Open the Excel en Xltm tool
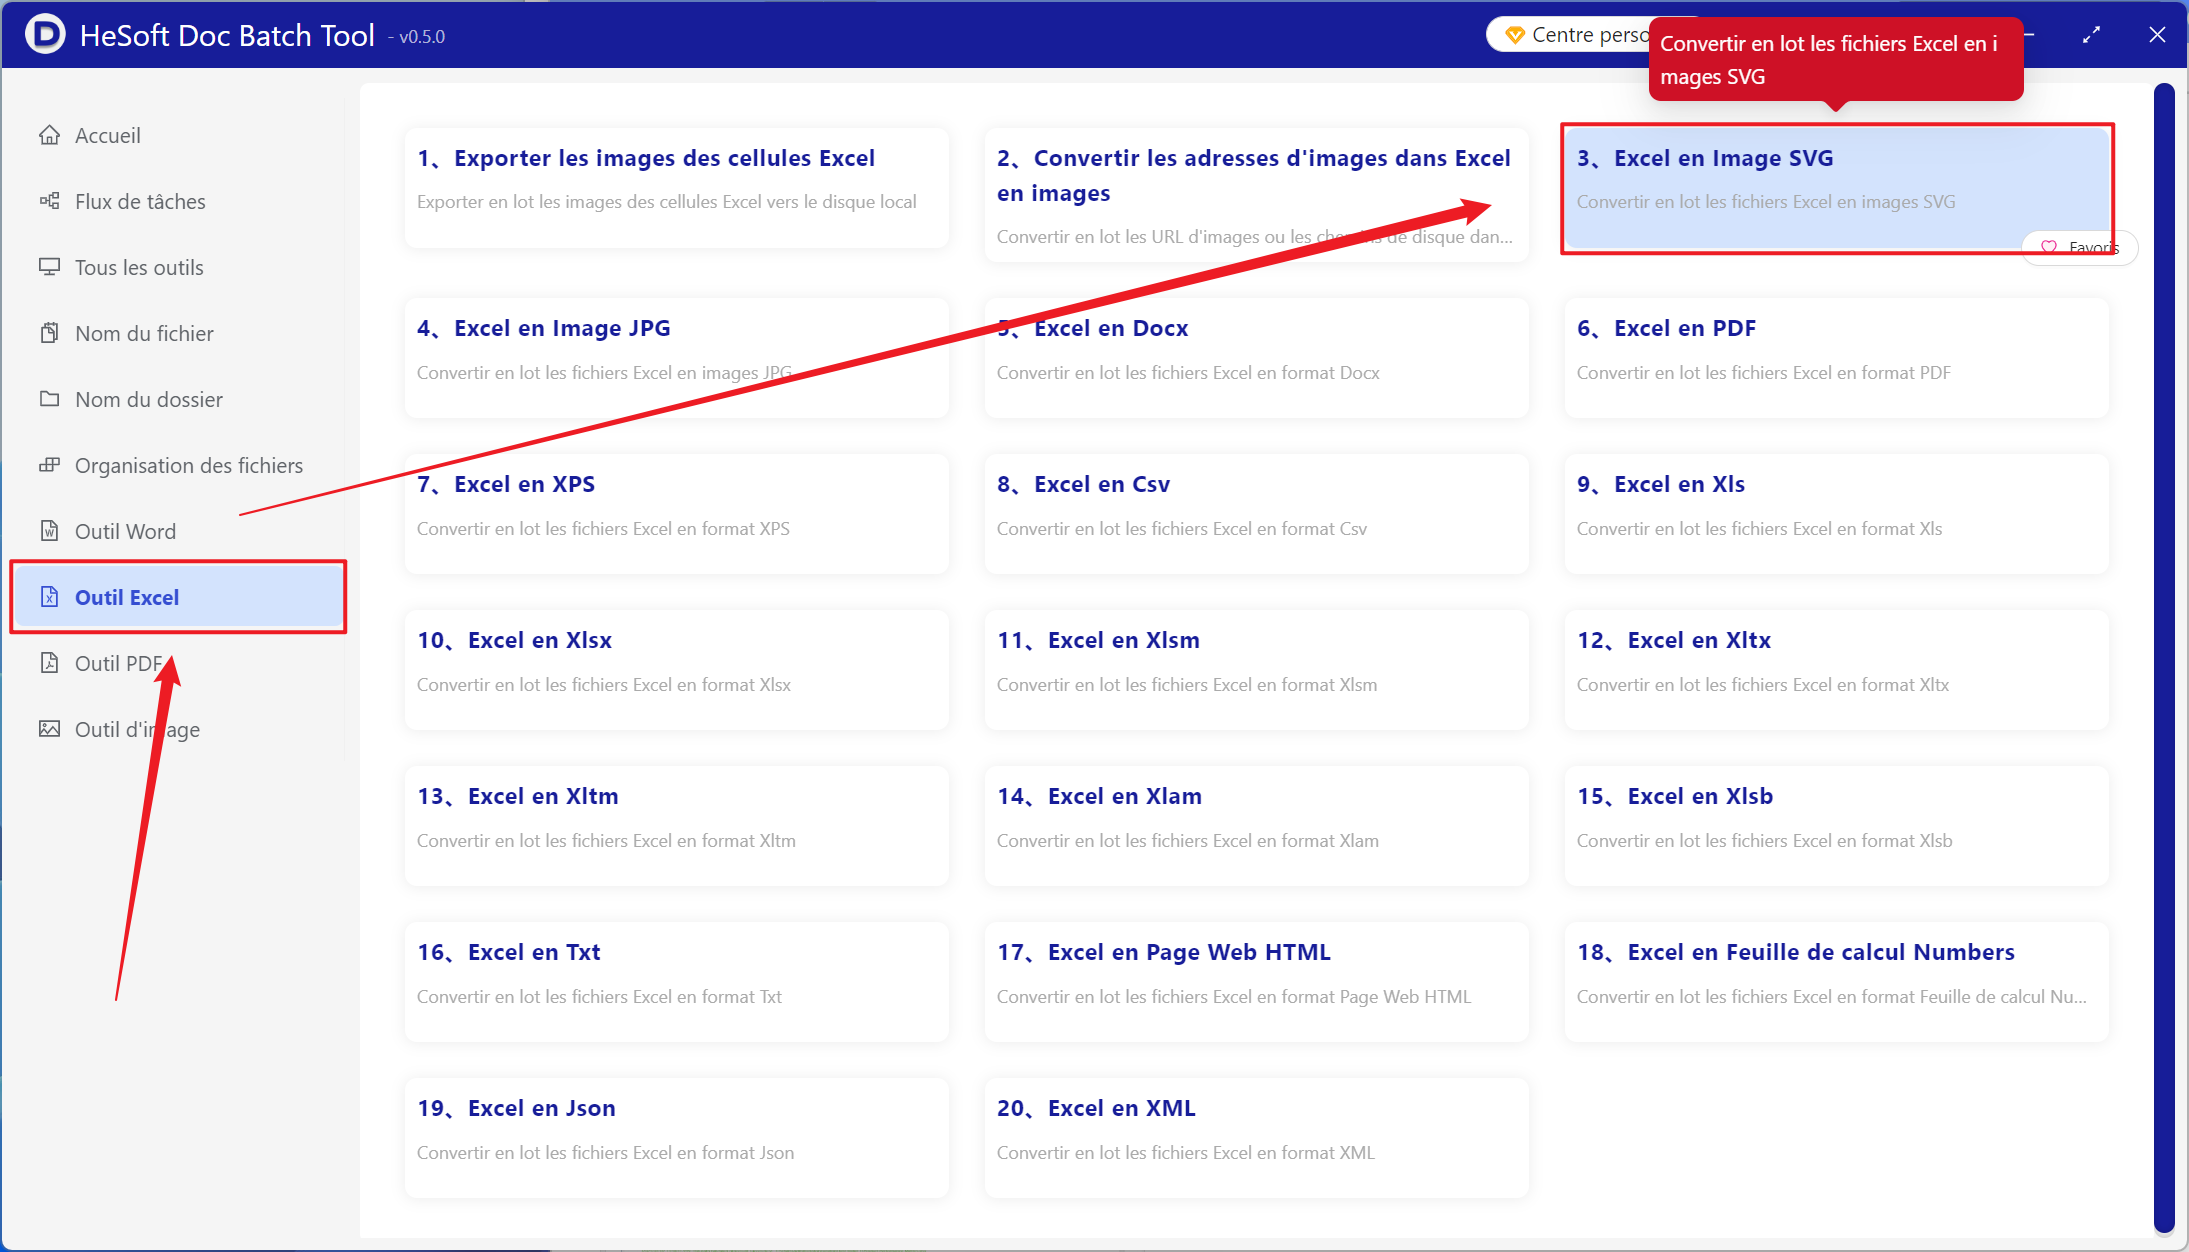Screen dimensions: 2189x1252 [x=676, y=825]
